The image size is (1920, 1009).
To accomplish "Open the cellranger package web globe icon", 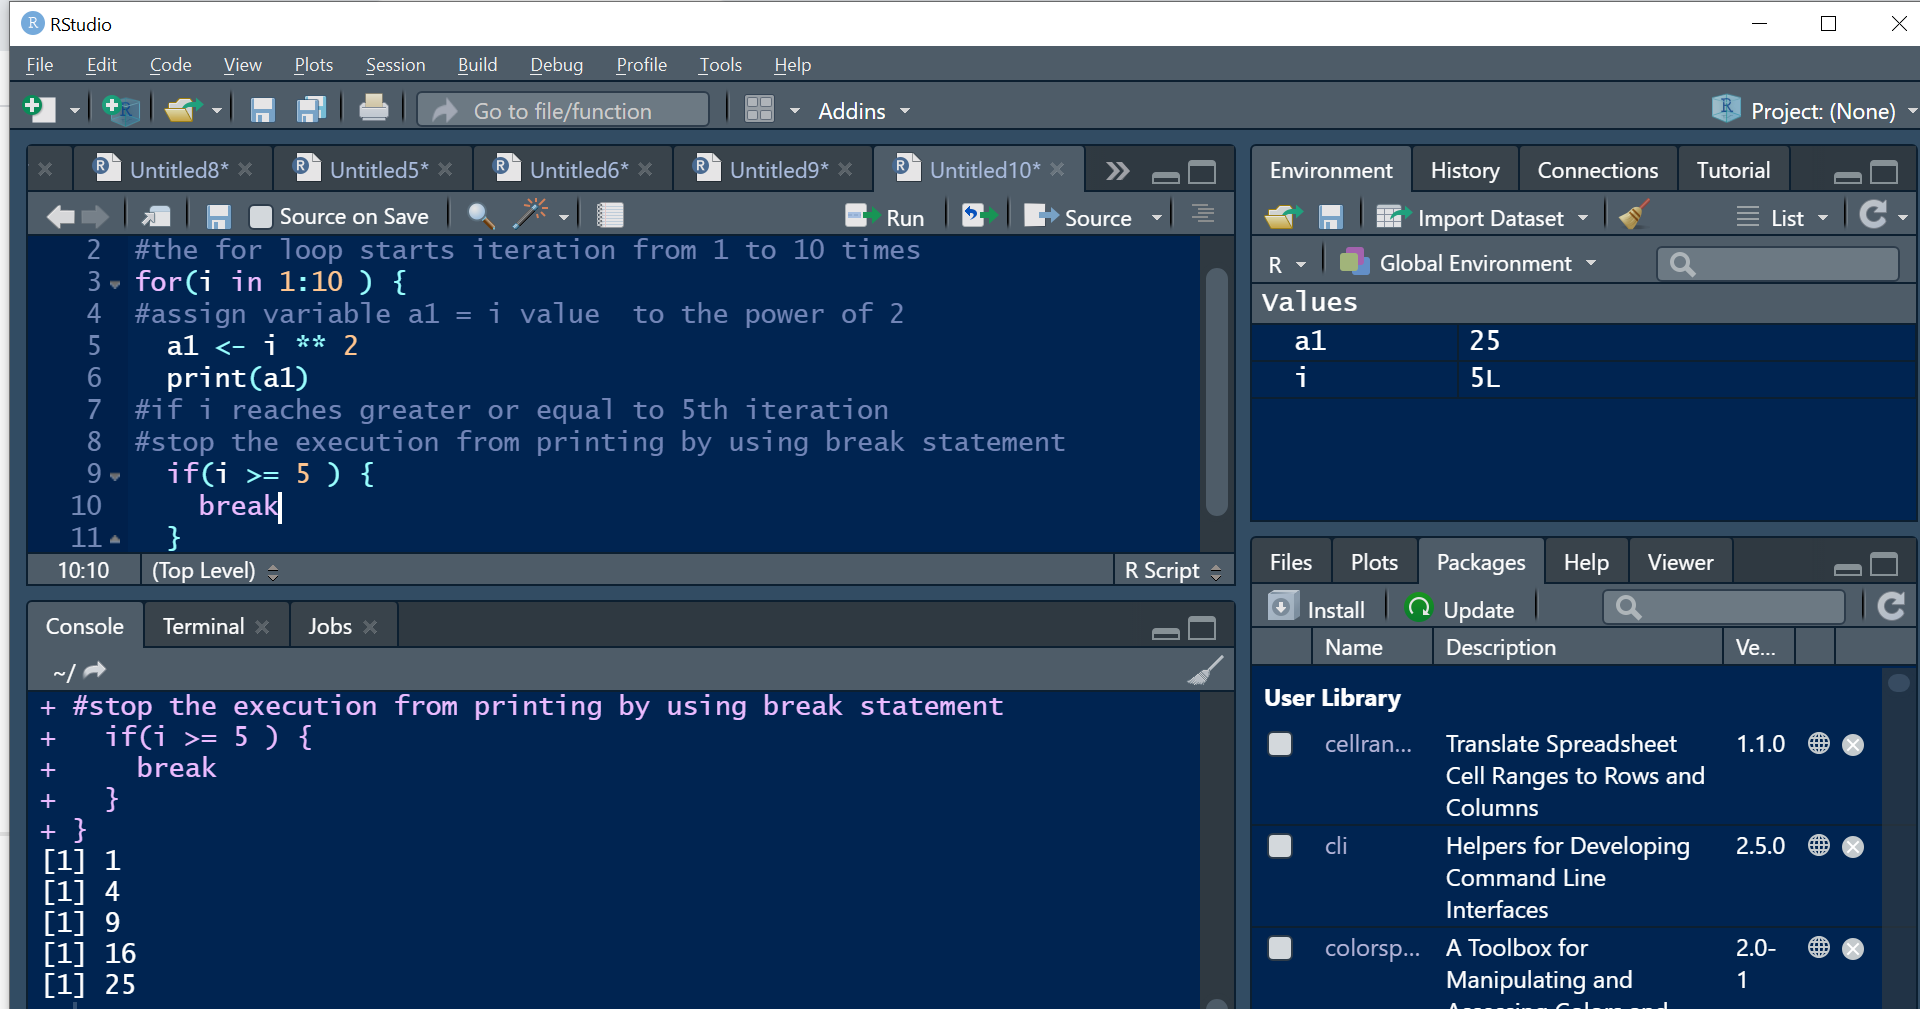I will click(1819, 743).
